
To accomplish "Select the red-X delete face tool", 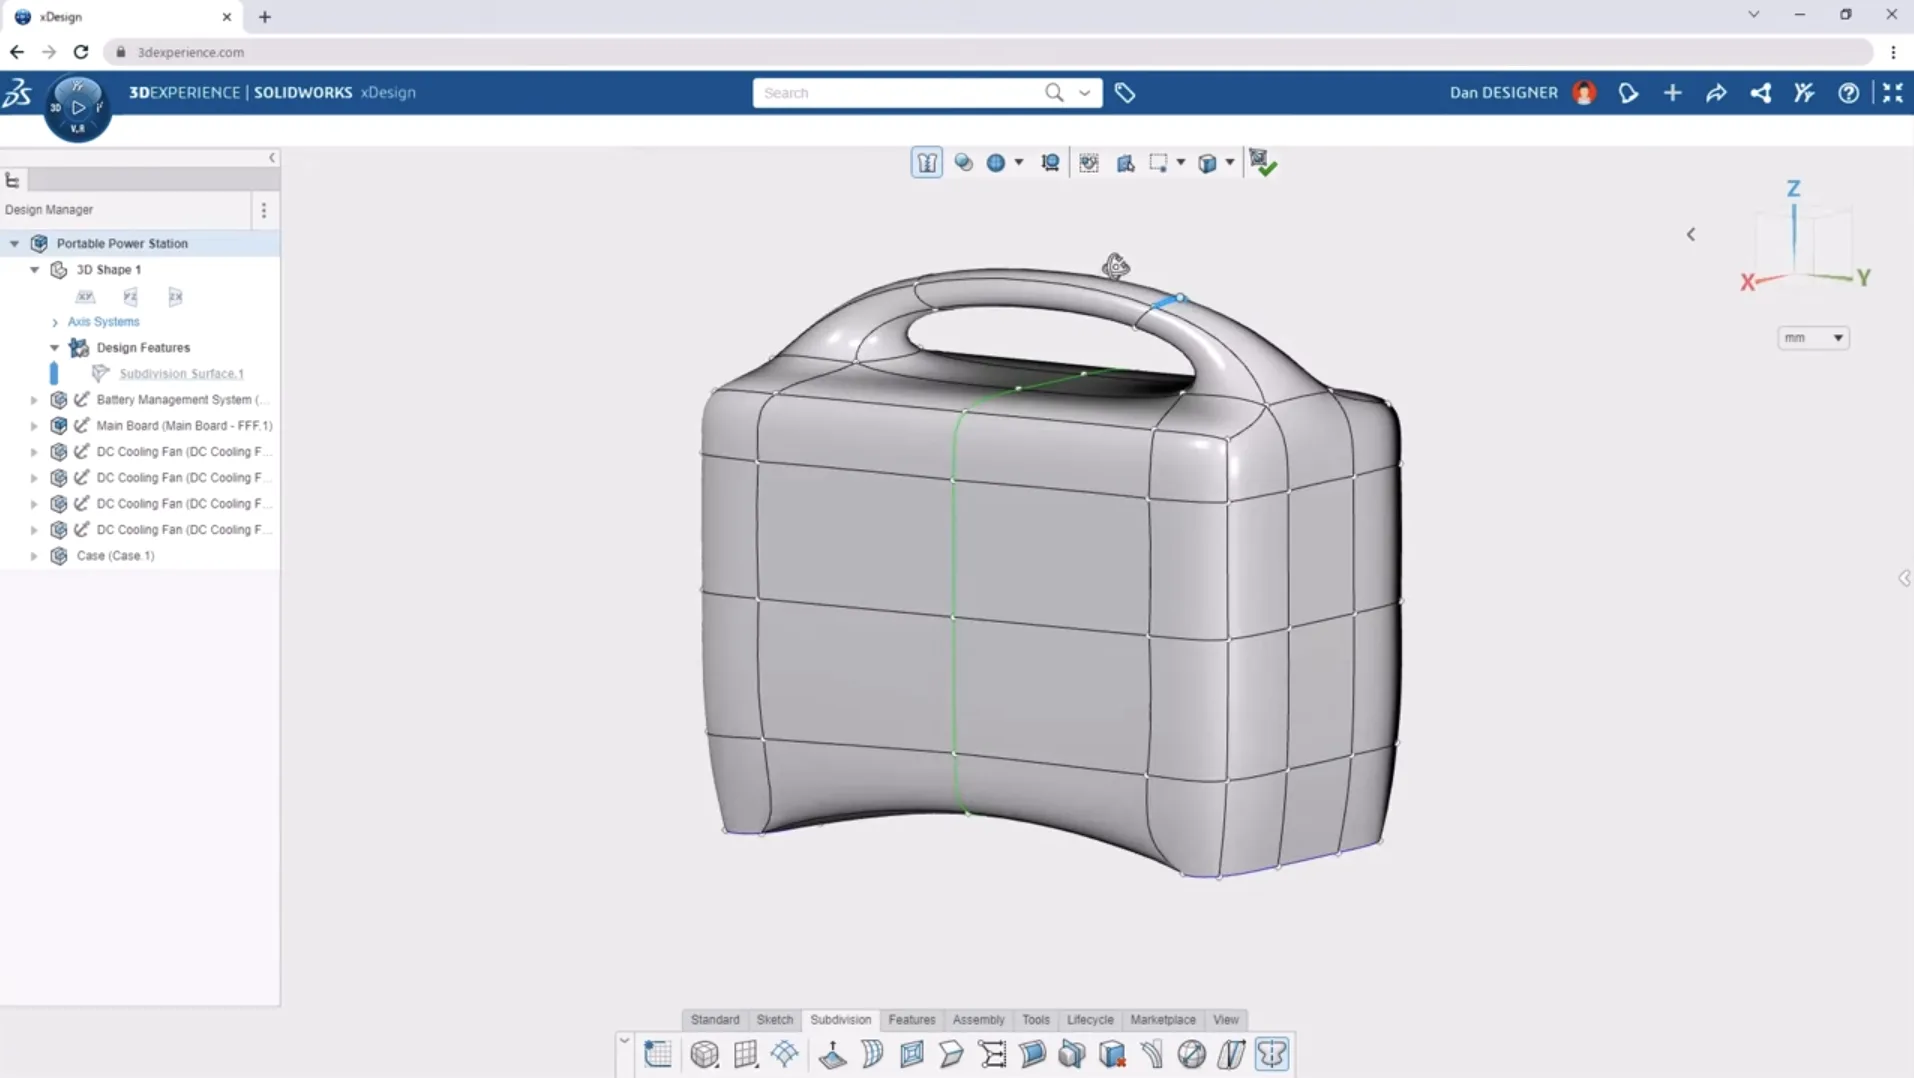I will 1112,1054.
